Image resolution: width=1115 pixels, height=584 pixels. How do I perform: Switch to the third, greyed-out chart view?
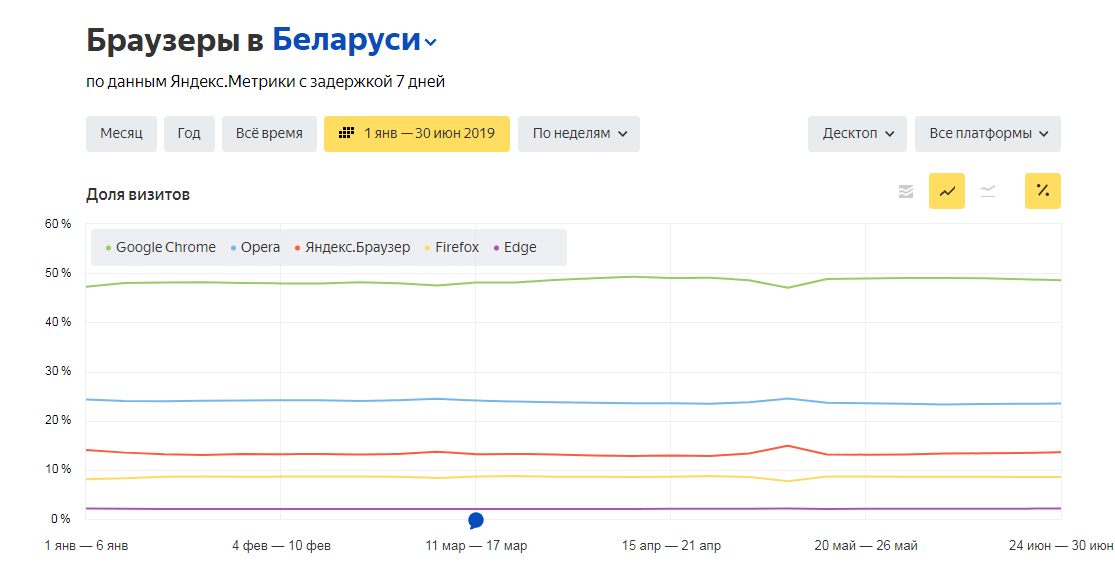point(988,191)
